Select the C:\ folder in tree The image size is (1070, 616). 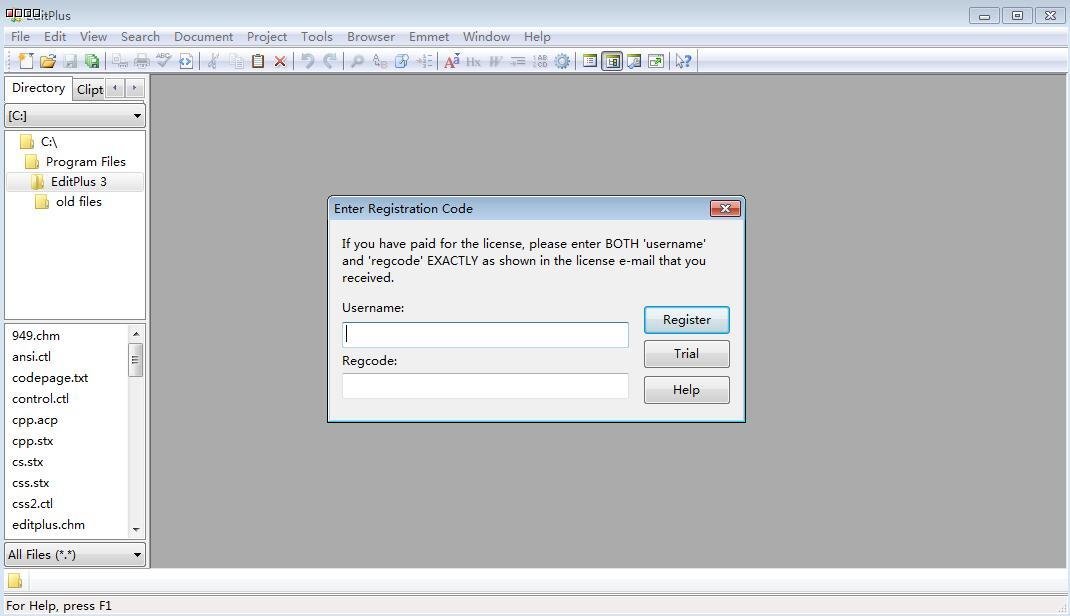pyautogui.click(x=48, y=142)
